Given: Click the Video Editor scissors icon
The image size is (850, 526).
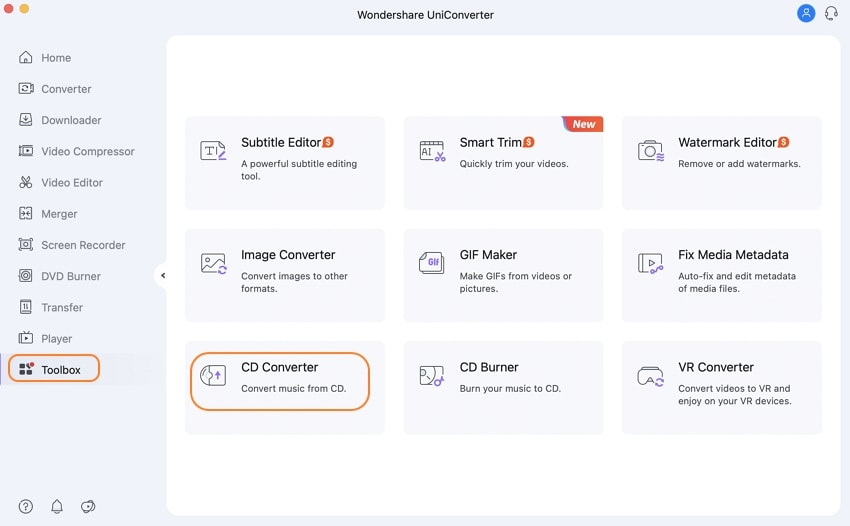Looking at the screenshot, I should 25,182.
